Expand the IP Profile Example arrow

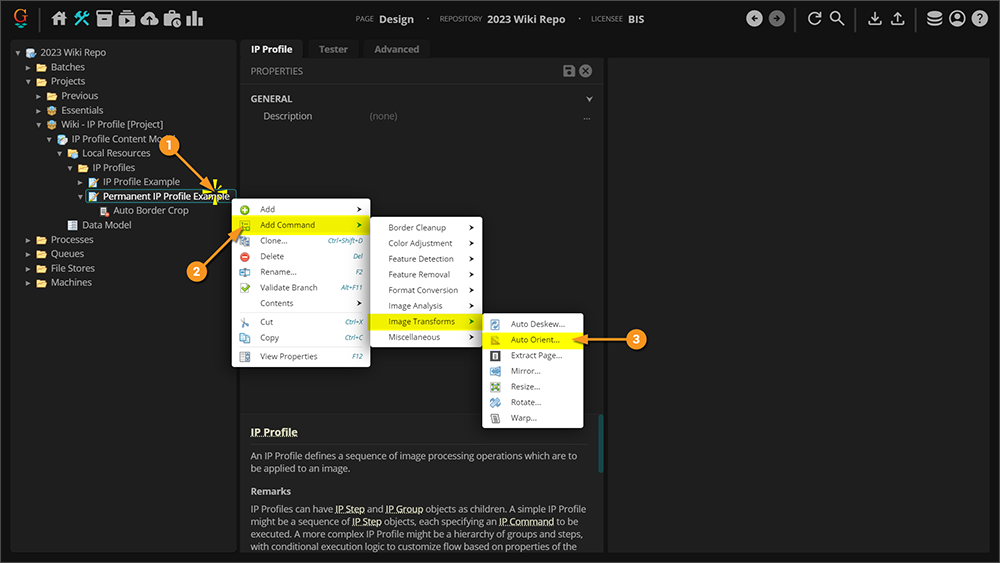pyautogui.click(x=80, y=182)
